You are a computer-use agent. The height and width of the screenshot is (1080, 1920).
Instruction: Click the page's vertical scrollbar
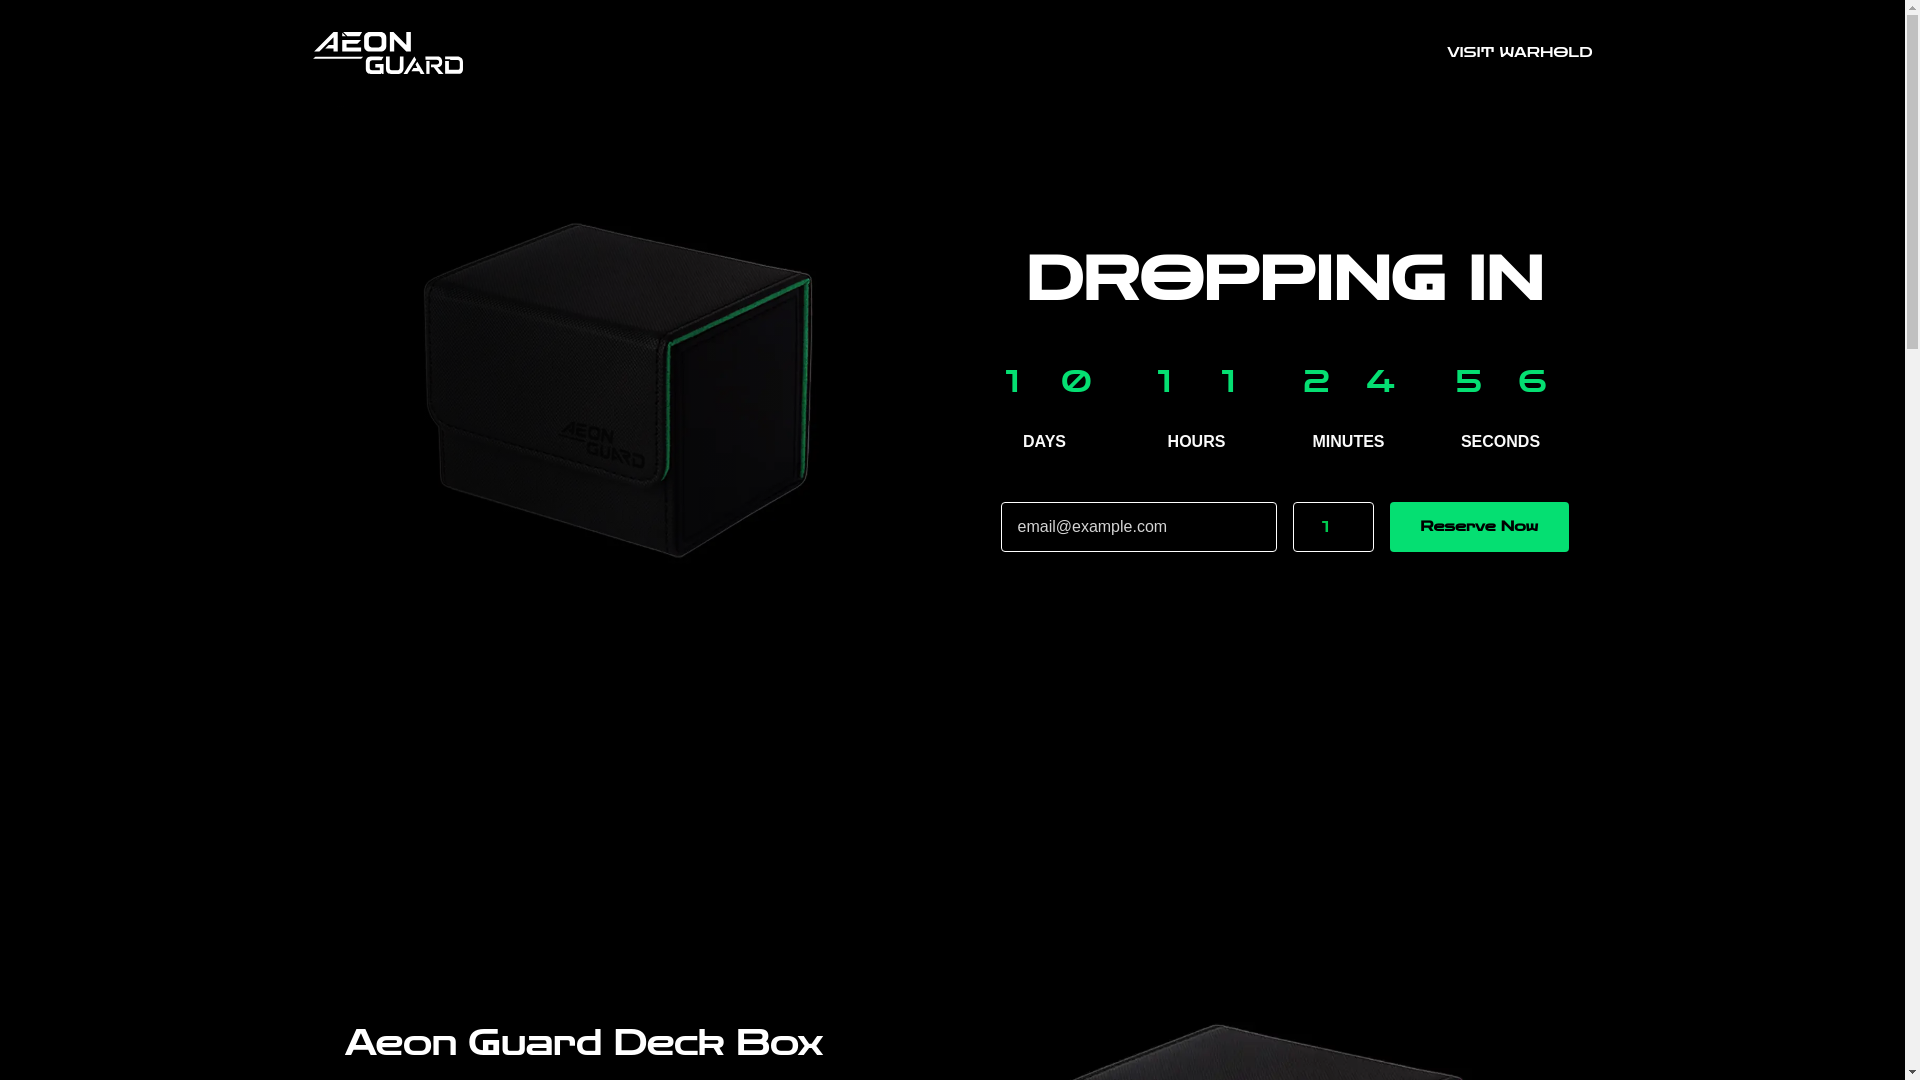click(x=1912, y=540)
